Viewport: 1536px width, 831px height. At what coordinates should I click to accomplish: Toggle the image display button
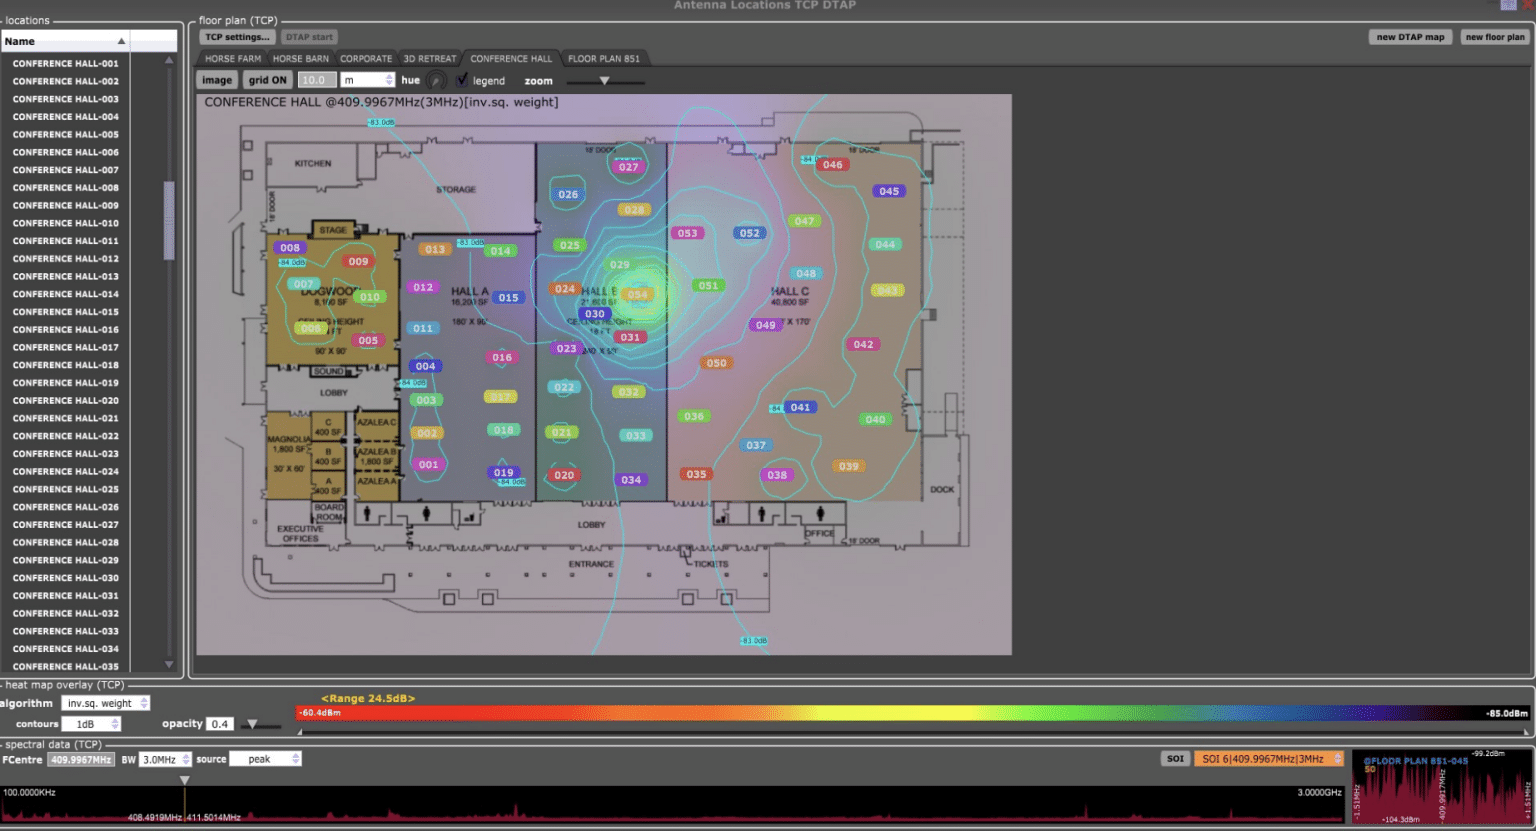pos(217,80)
